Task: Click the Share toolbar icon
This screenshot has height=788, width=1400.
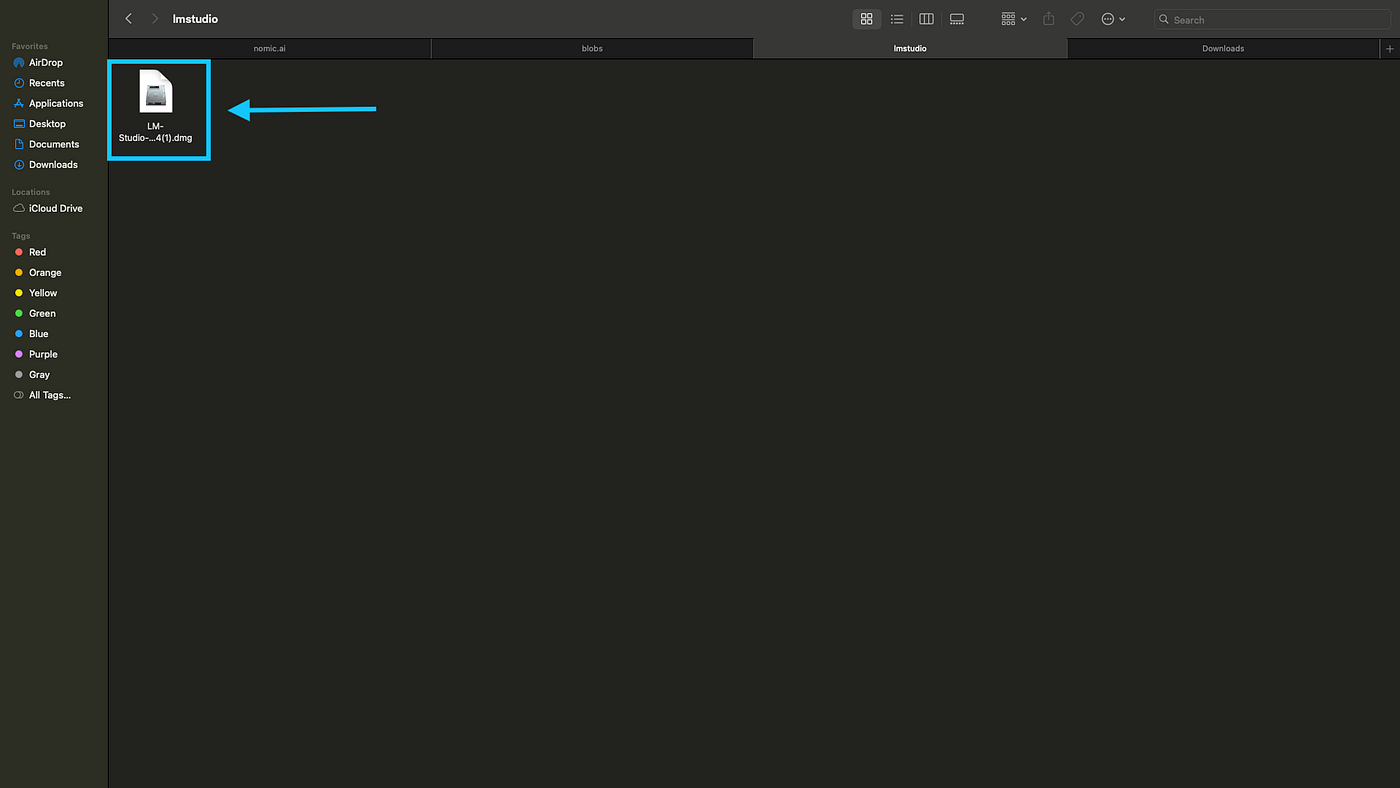Action: coord(1049,19)
